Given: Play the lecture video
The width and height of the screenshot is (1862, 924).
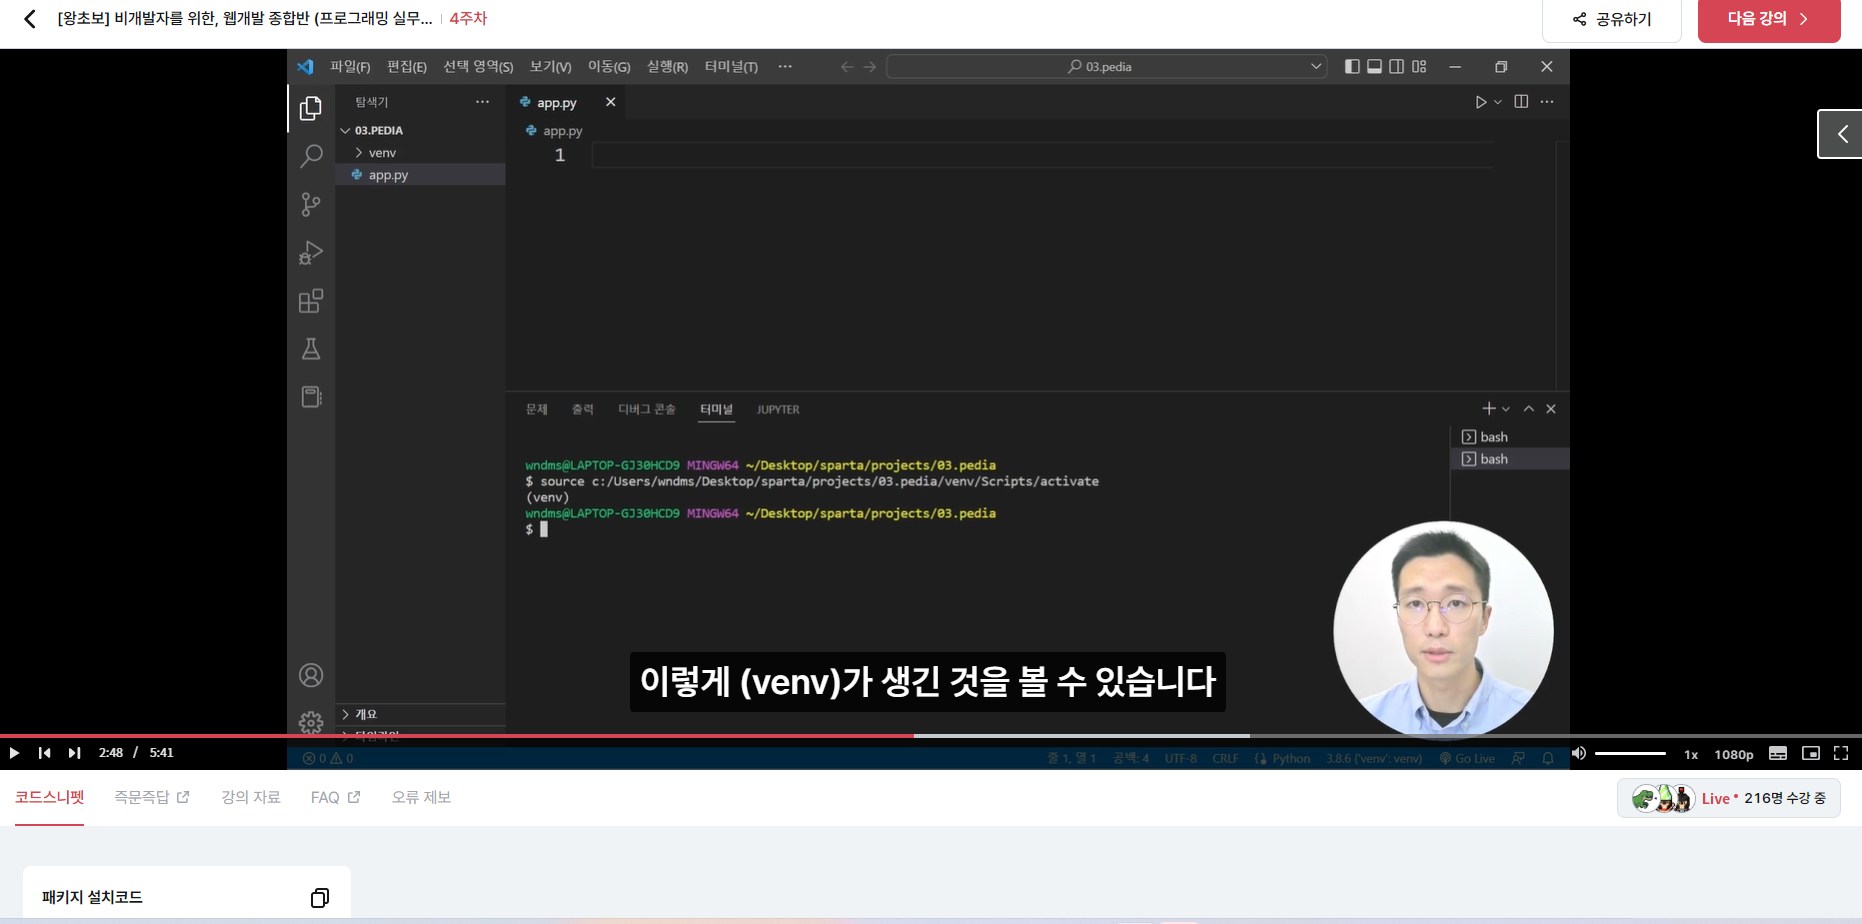Looking at the screenshot, I should pos(14,753).
